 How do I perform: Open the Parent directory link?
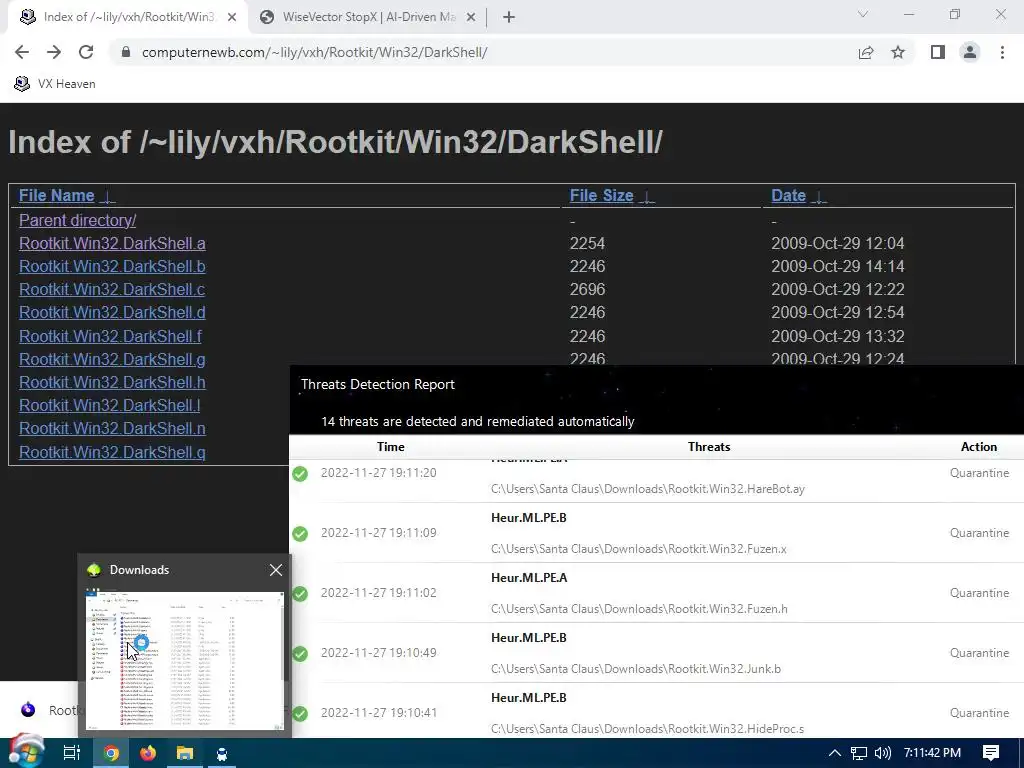(77, 221)
